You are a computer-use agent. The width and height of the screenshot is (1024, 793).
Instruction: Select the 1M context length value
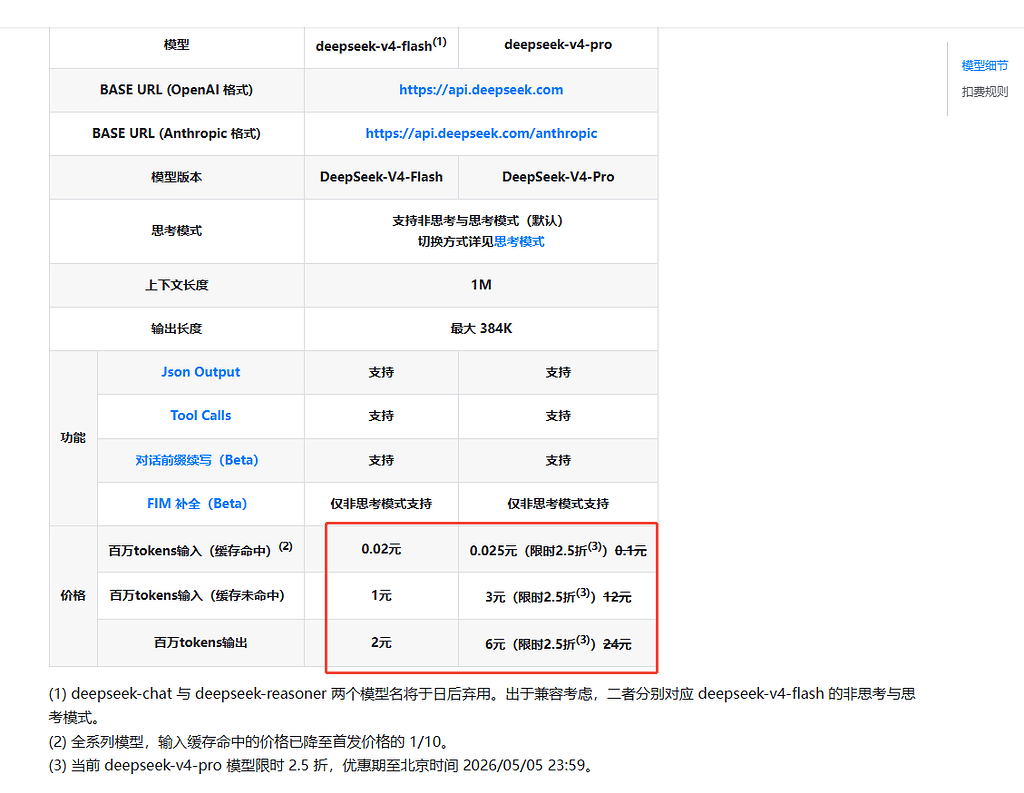(481, 285)
